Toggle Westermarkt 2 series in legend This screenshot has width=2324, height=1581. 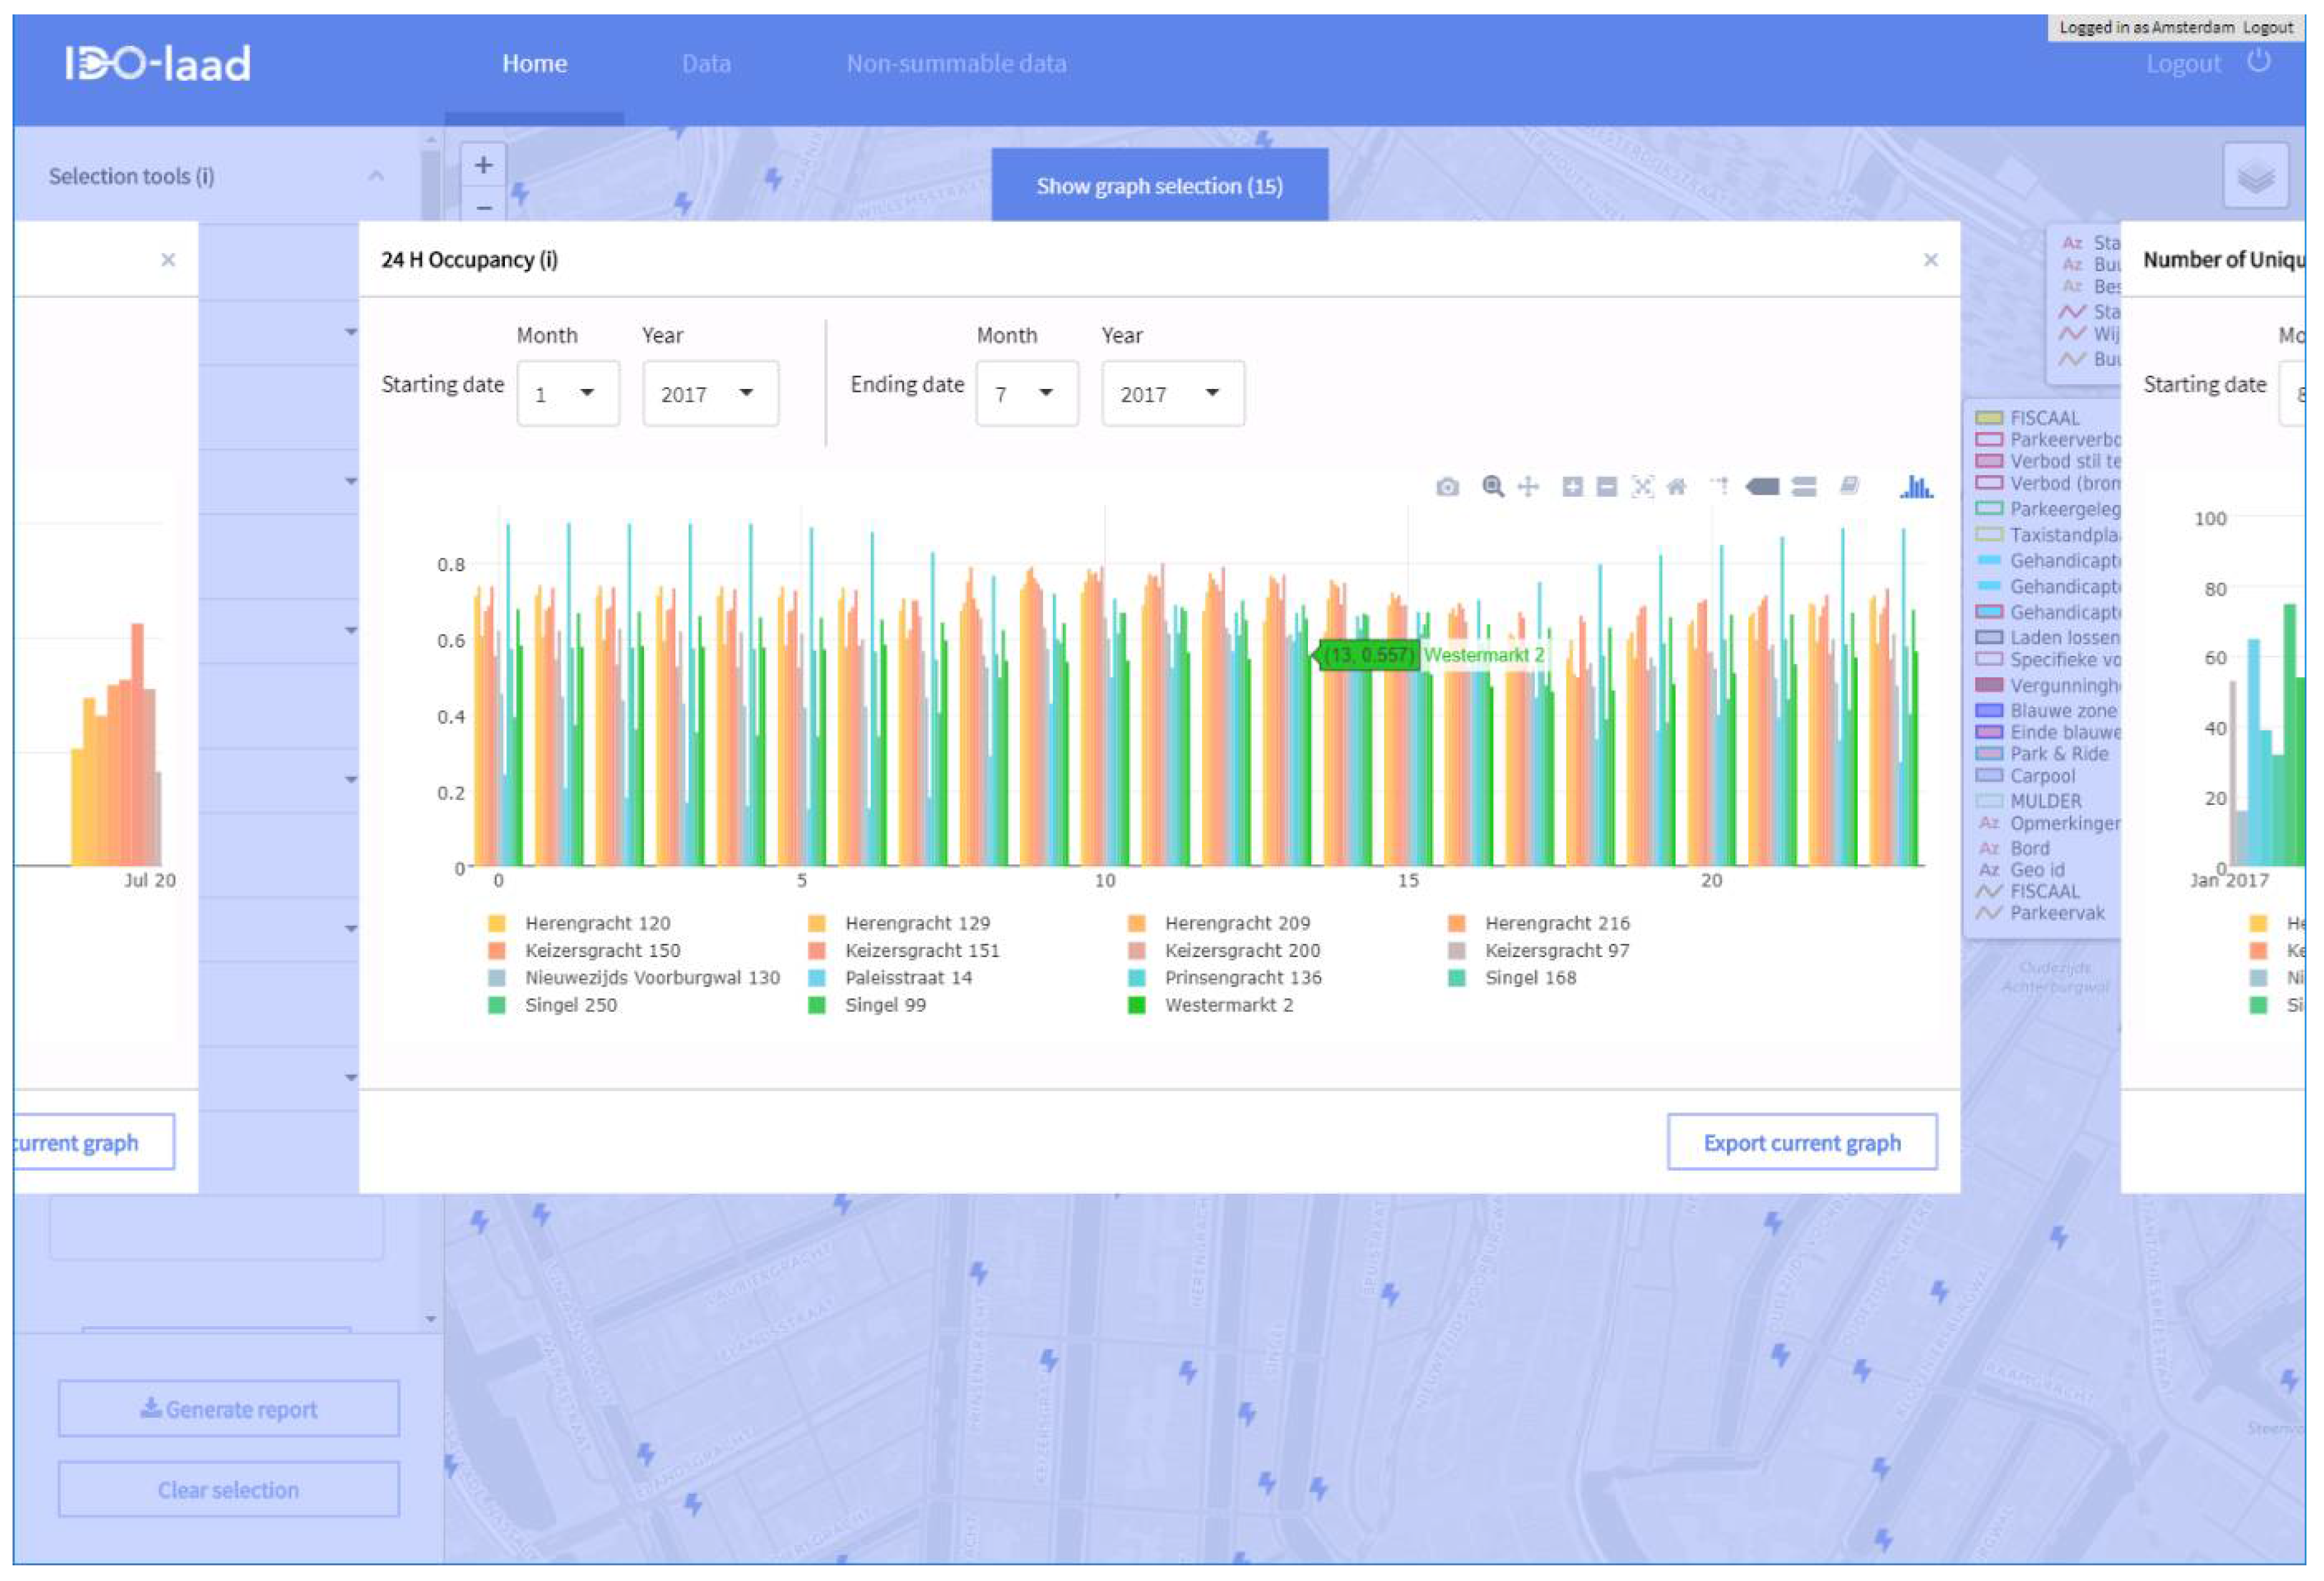(1228, 1005)
